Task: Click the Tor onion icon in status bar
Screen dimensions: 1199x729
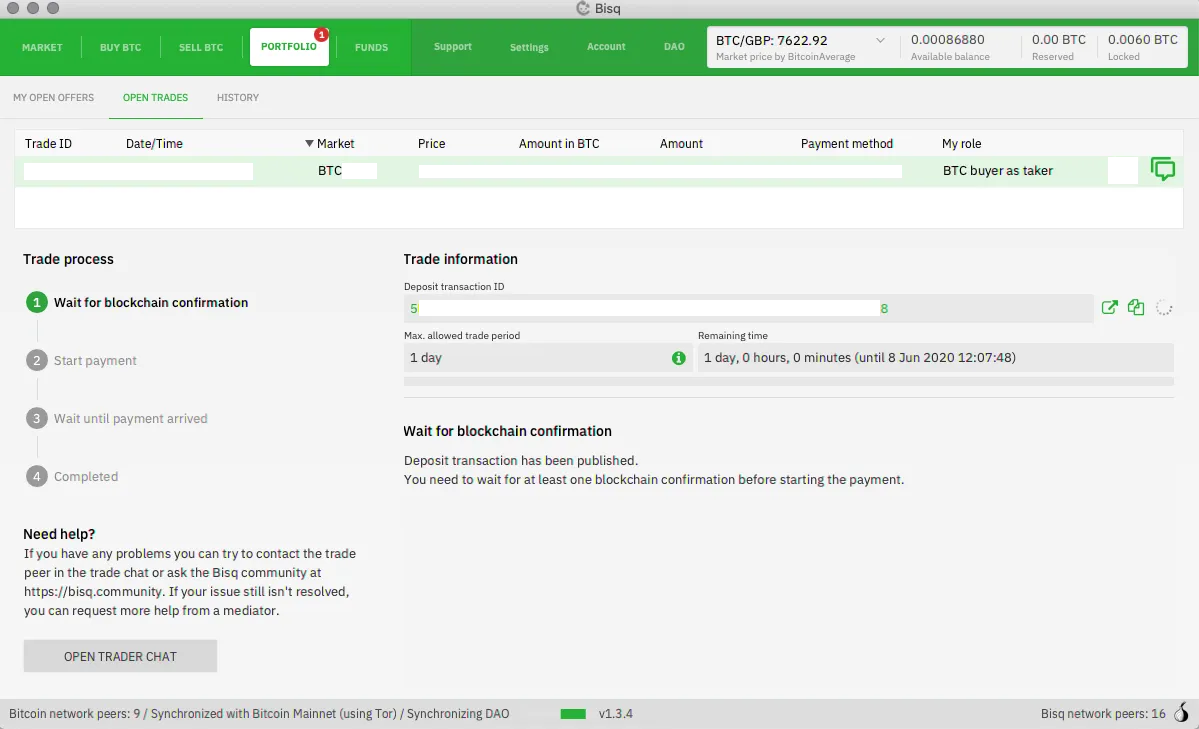Action: pyautogui.click(x=1182, y=713)
